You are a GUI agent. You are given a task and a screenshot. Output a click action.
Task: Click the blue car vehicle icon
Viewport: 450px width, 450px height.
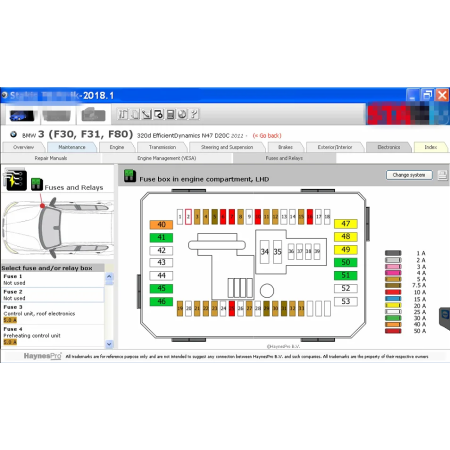click(22, 116)
